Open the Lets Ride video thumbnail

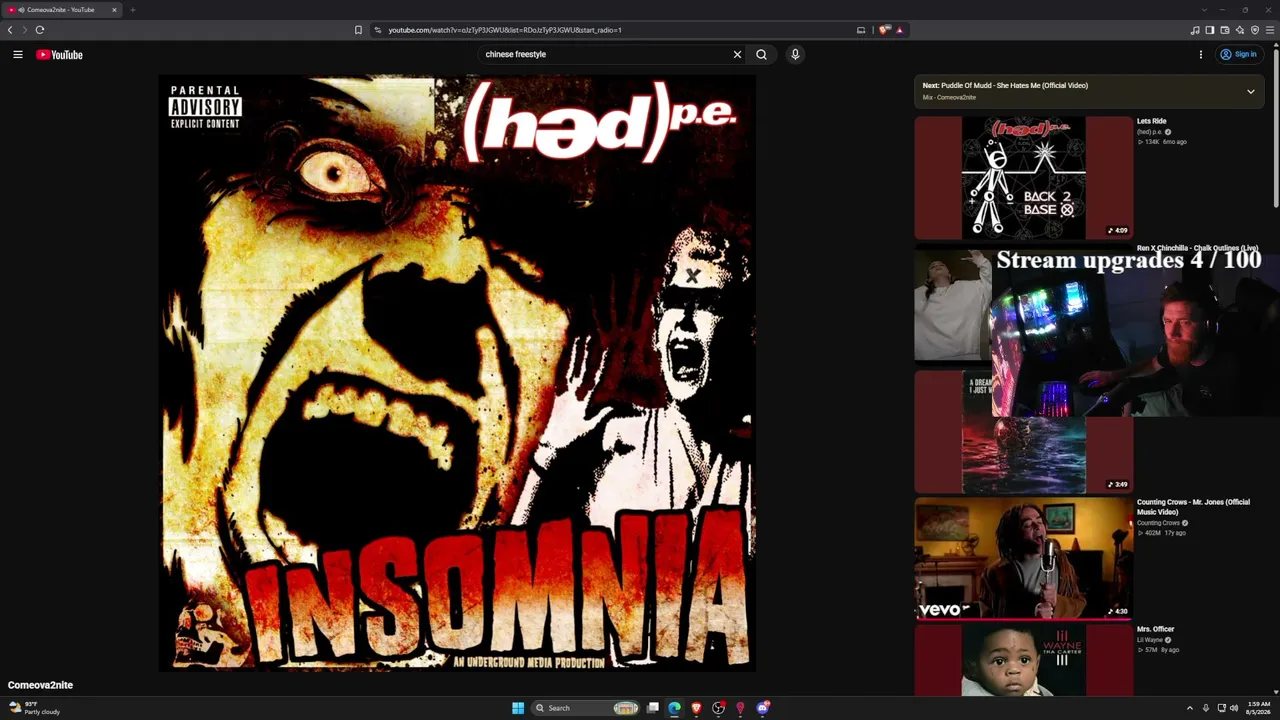point(1023,178)
